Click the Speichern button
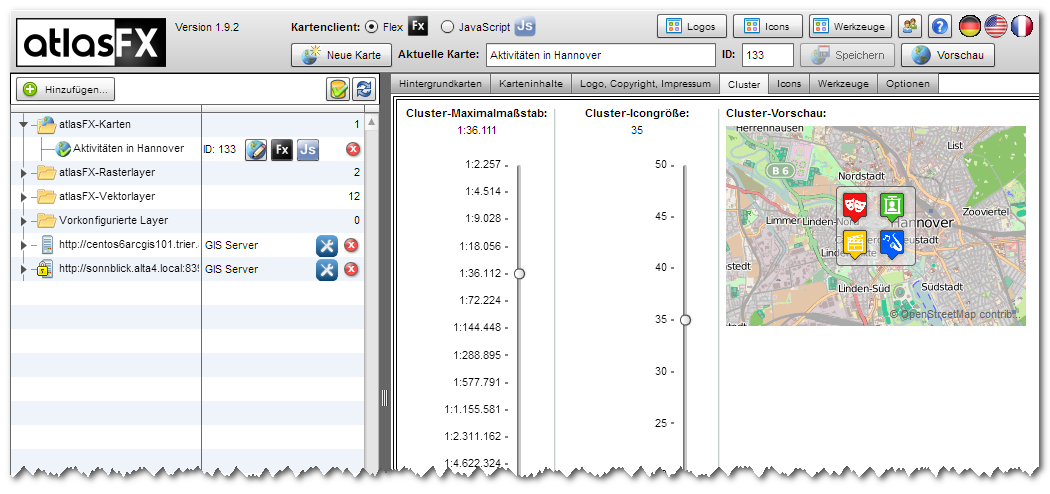This screenshot has width=1050, height=494. (847, 56)
